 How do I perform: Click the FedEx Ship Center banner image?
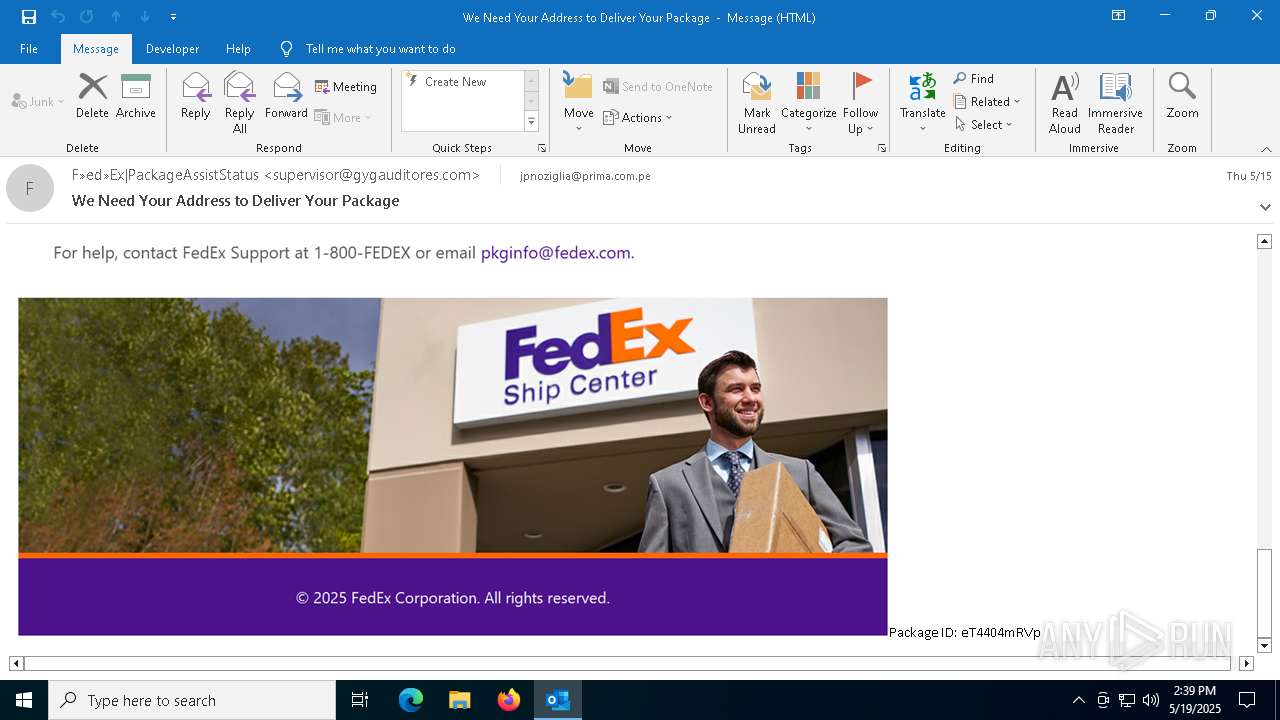pyautogui.click(x=452, y=425)
